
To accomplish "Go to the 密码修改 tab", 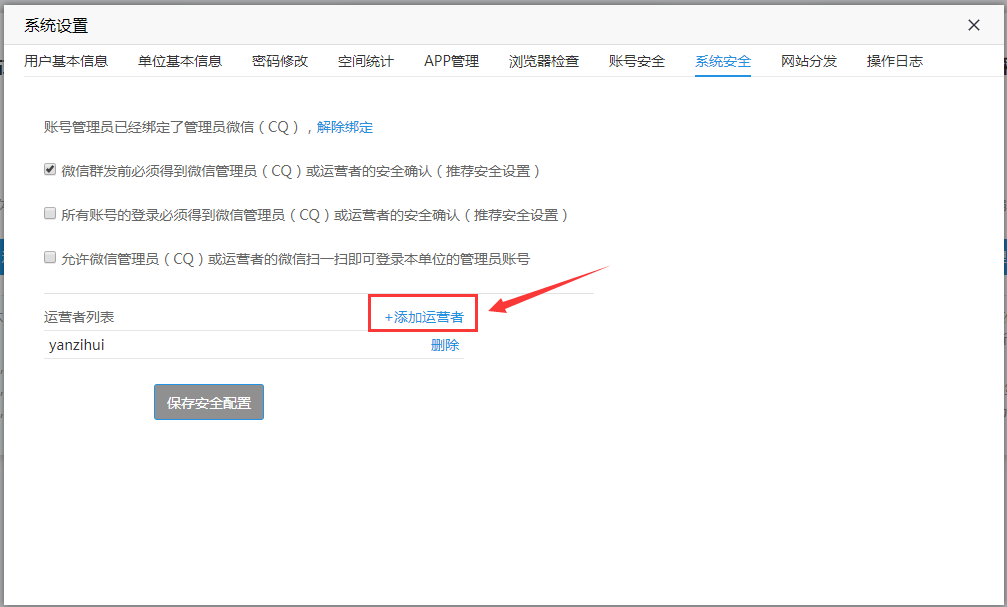I will point(280,61).
